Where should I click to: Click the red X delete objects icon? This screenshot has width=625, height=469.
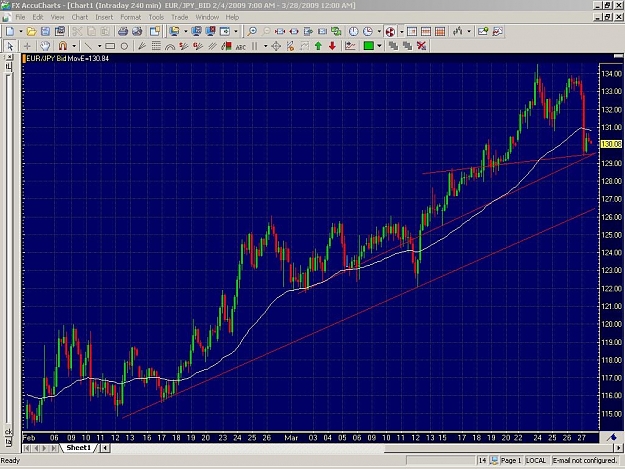(x=421, y=46)
